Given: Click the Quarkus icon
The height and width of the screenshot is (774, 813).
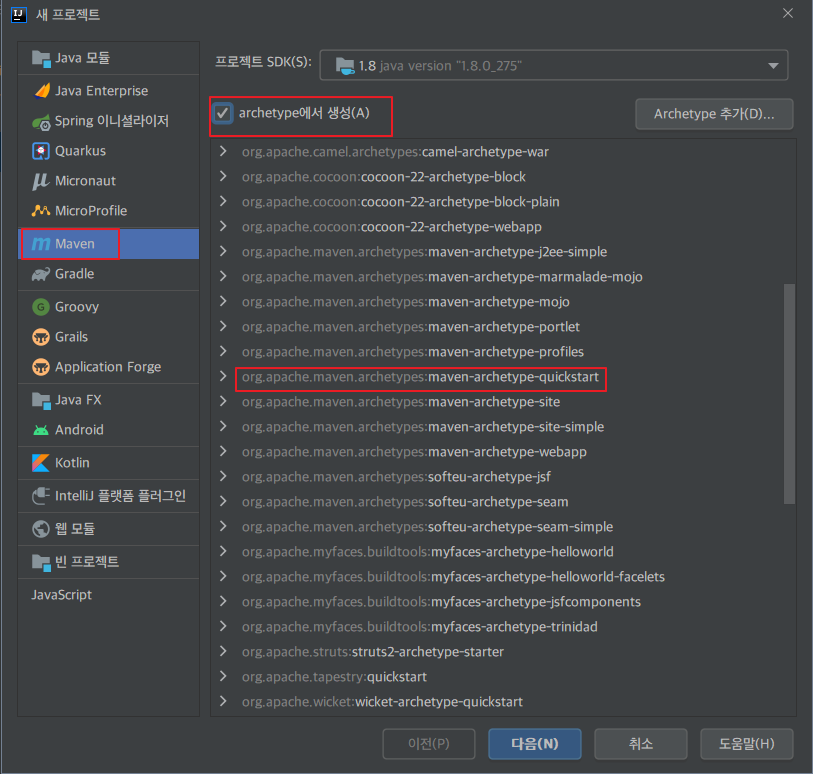Looking at the screenshot, I should 41,151.
